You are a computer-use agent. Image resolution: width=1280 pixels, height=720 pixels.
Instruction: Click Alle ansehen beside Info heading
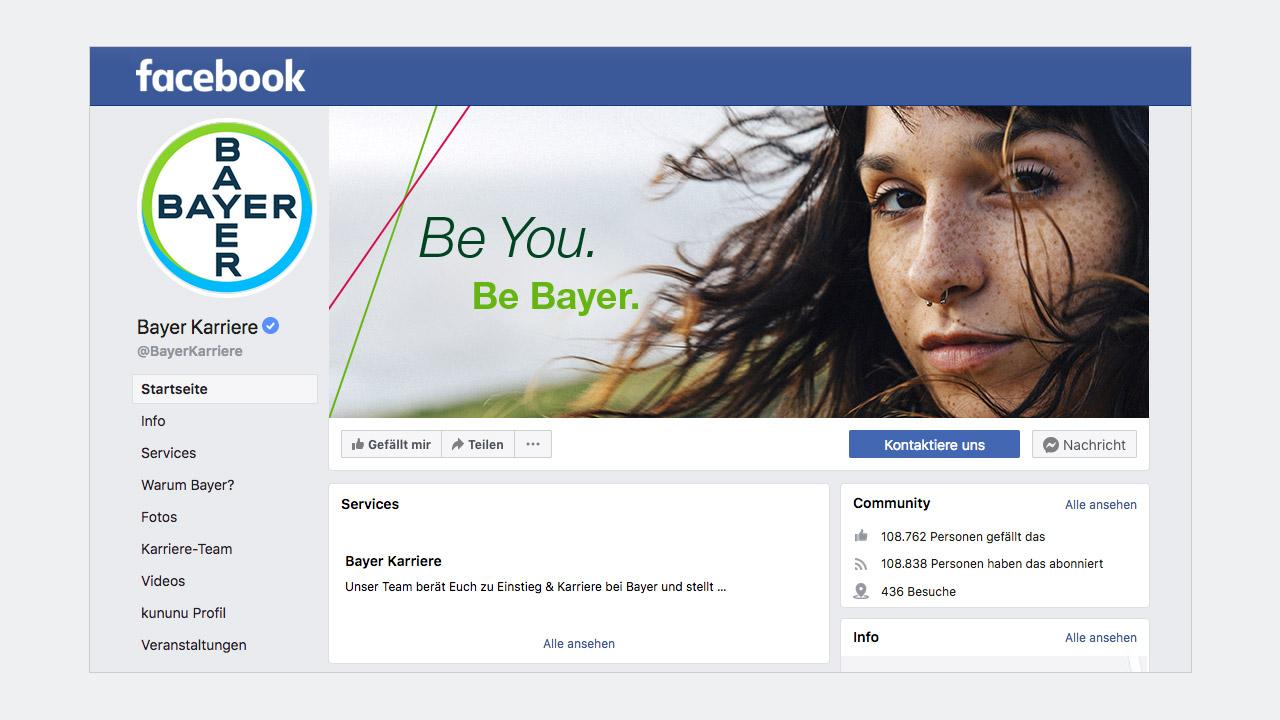point(1101,638)
